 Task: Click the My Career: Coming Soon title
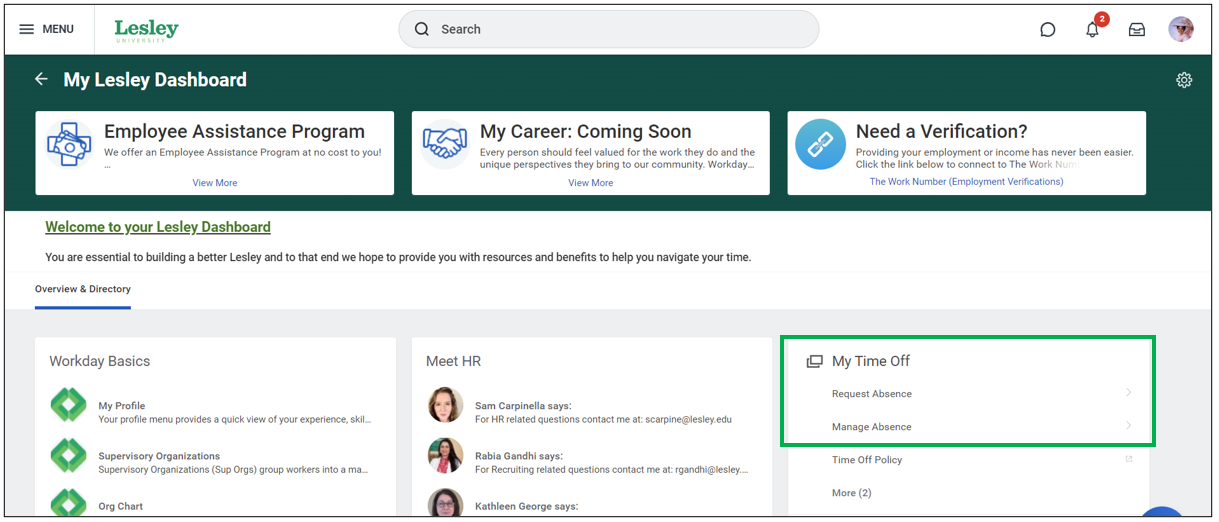click(x=586, y=131)
